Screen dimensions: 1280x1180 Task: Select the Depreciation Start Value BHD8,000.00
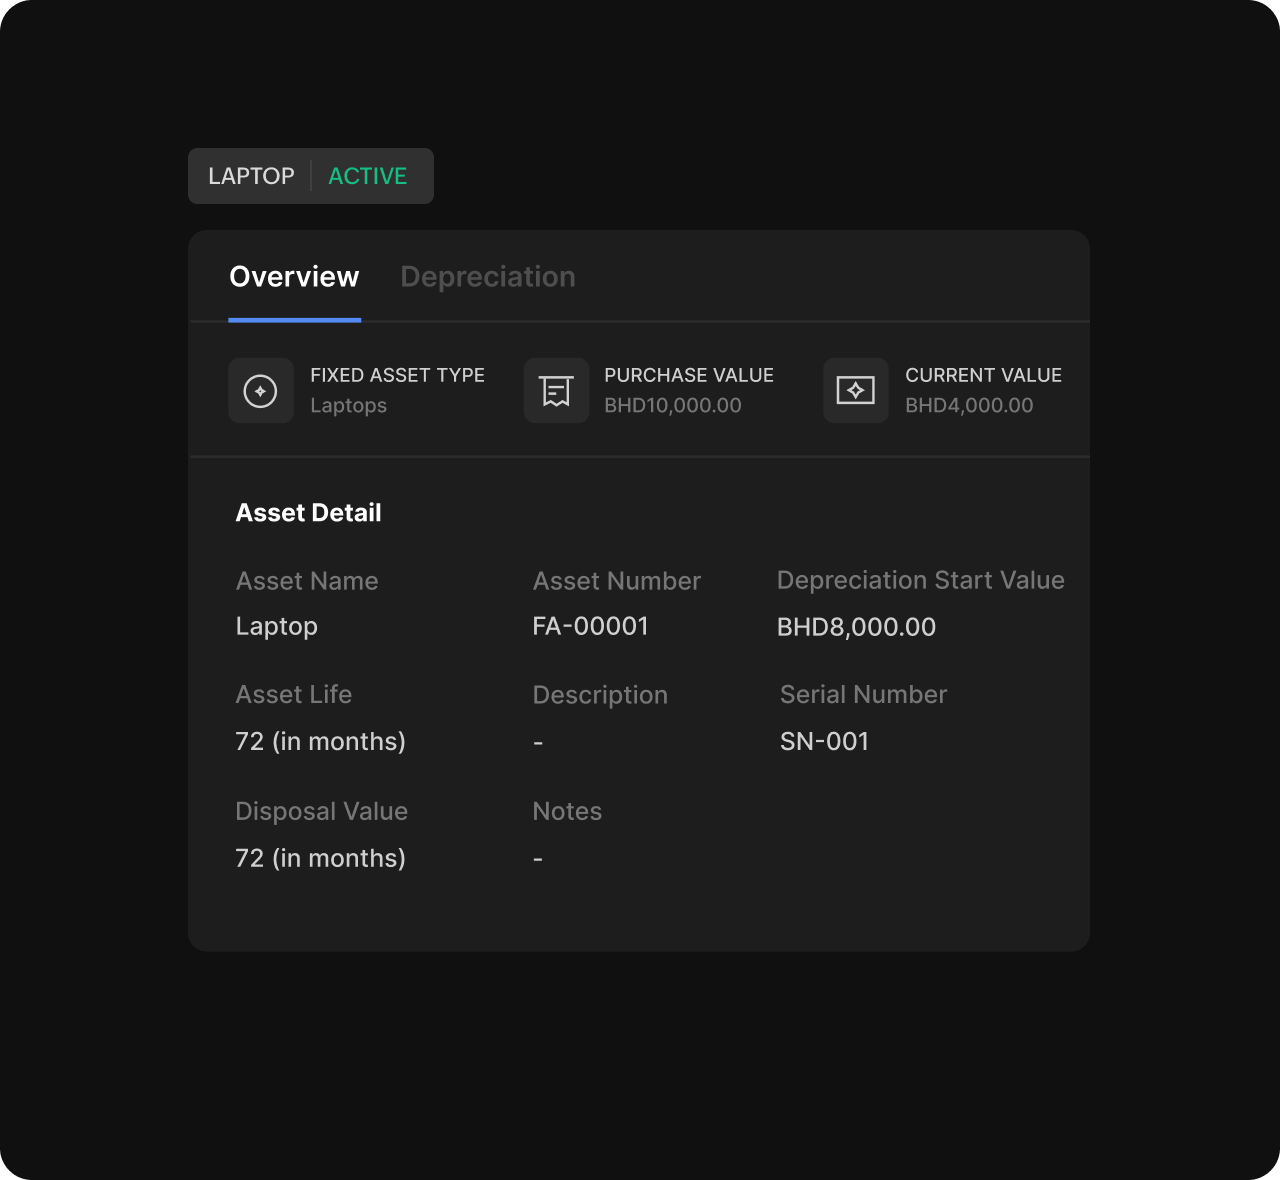tap(856, 627)
